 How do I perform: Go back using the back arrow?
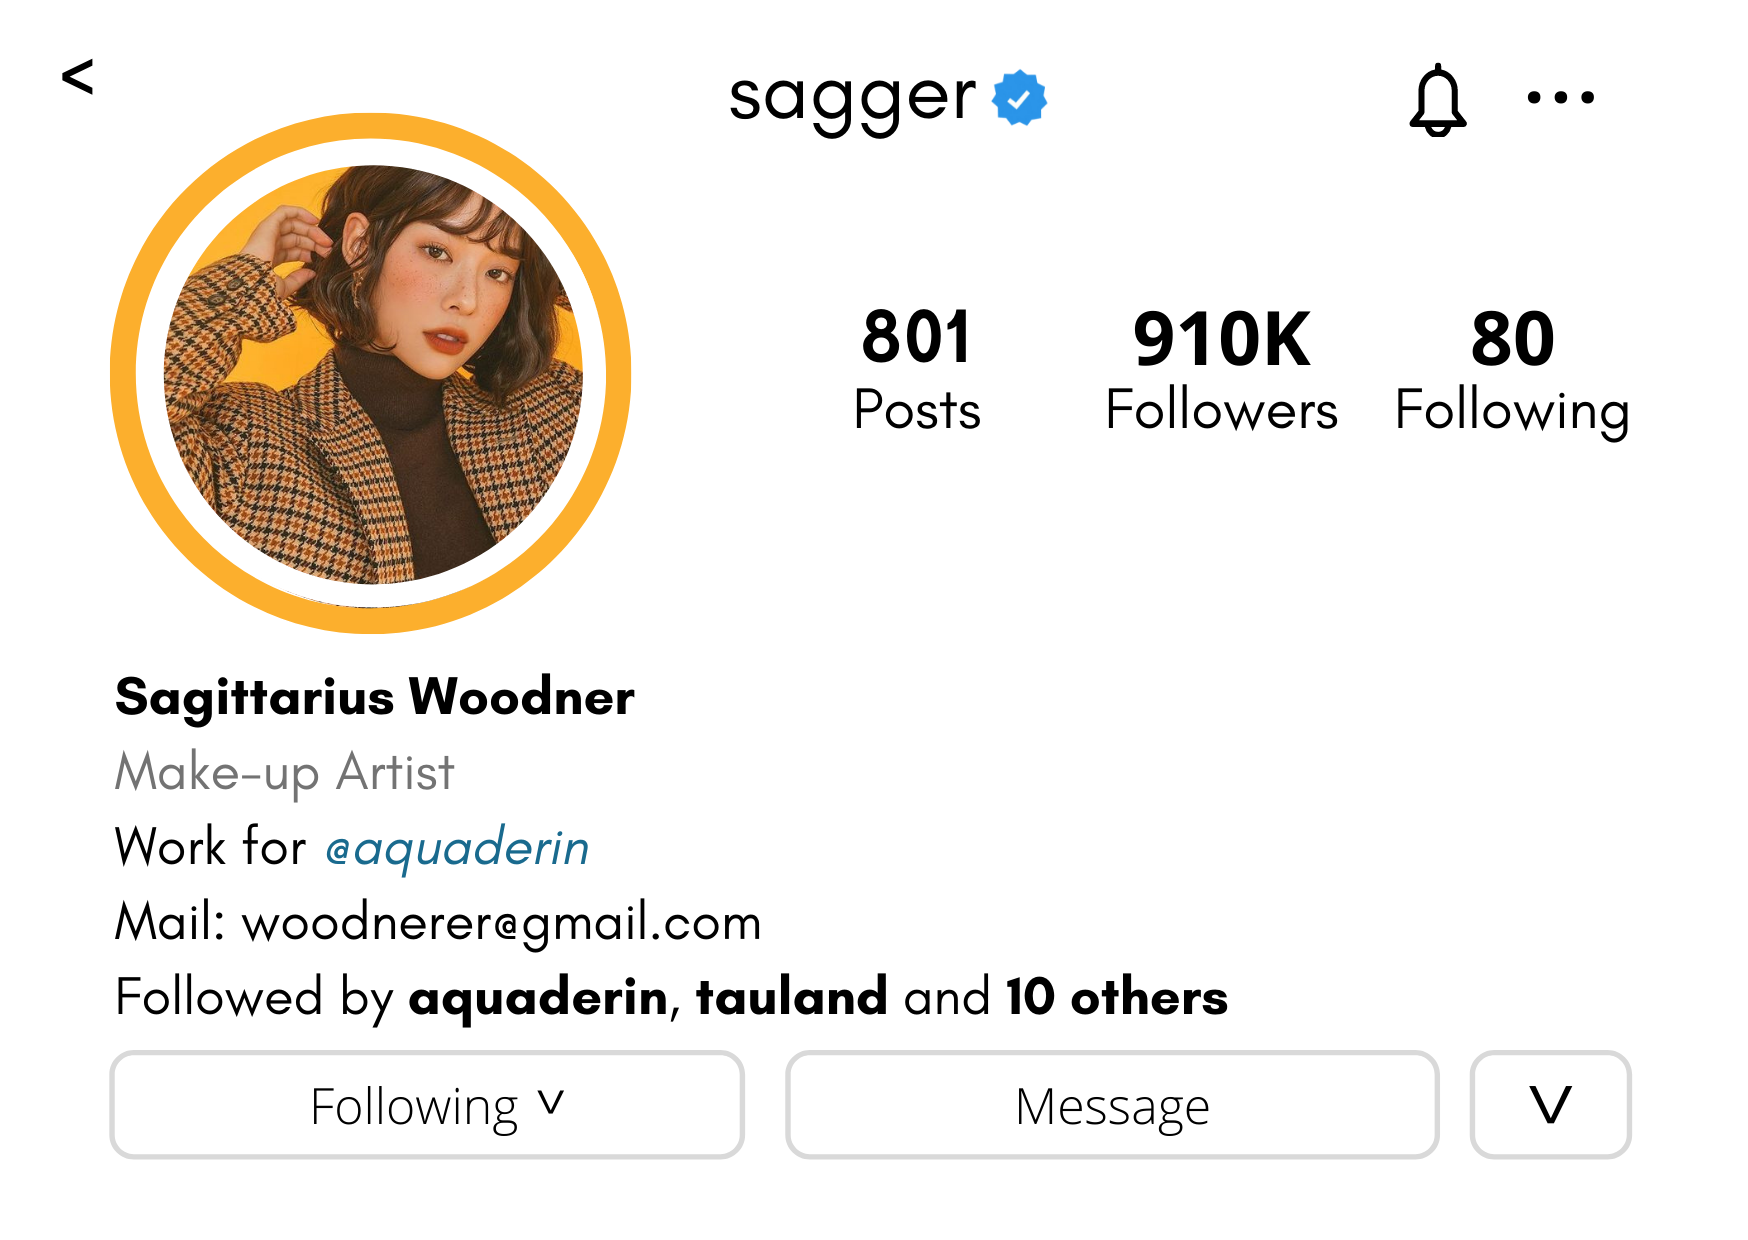point(78,77)
